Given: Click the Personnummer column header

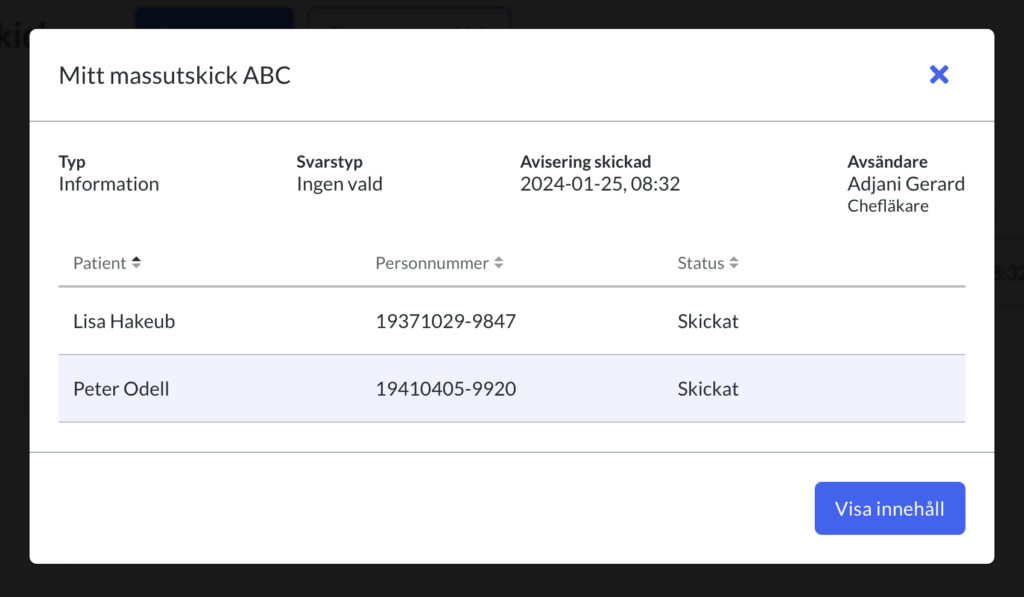Looking at the screenshot, I should (432, 263).
